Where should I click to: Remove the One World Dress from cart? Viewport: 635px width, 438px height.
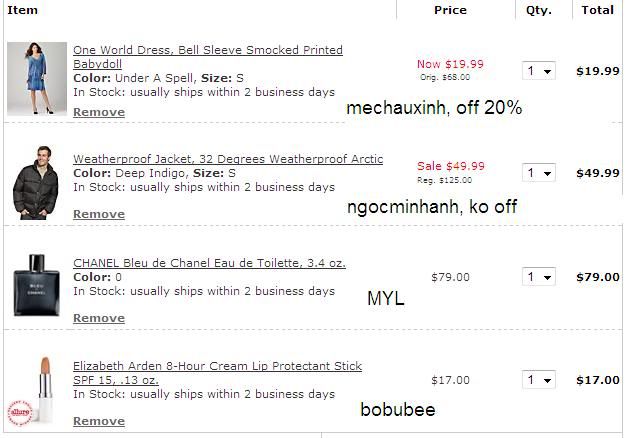(99, 112)
